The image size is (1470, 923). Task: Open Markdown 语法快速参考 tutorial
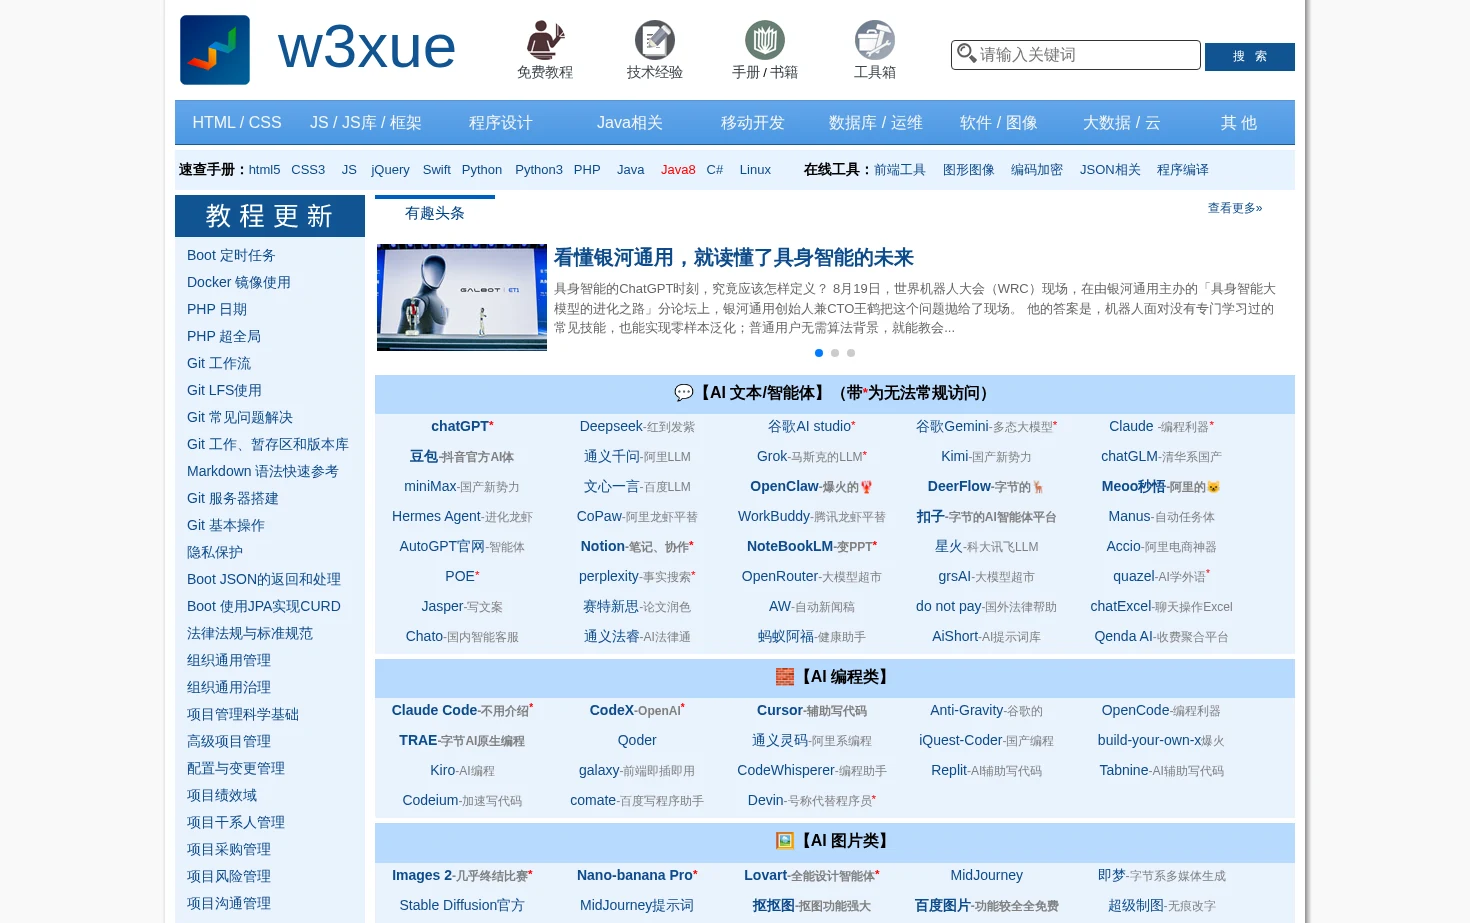click(263, 472)
